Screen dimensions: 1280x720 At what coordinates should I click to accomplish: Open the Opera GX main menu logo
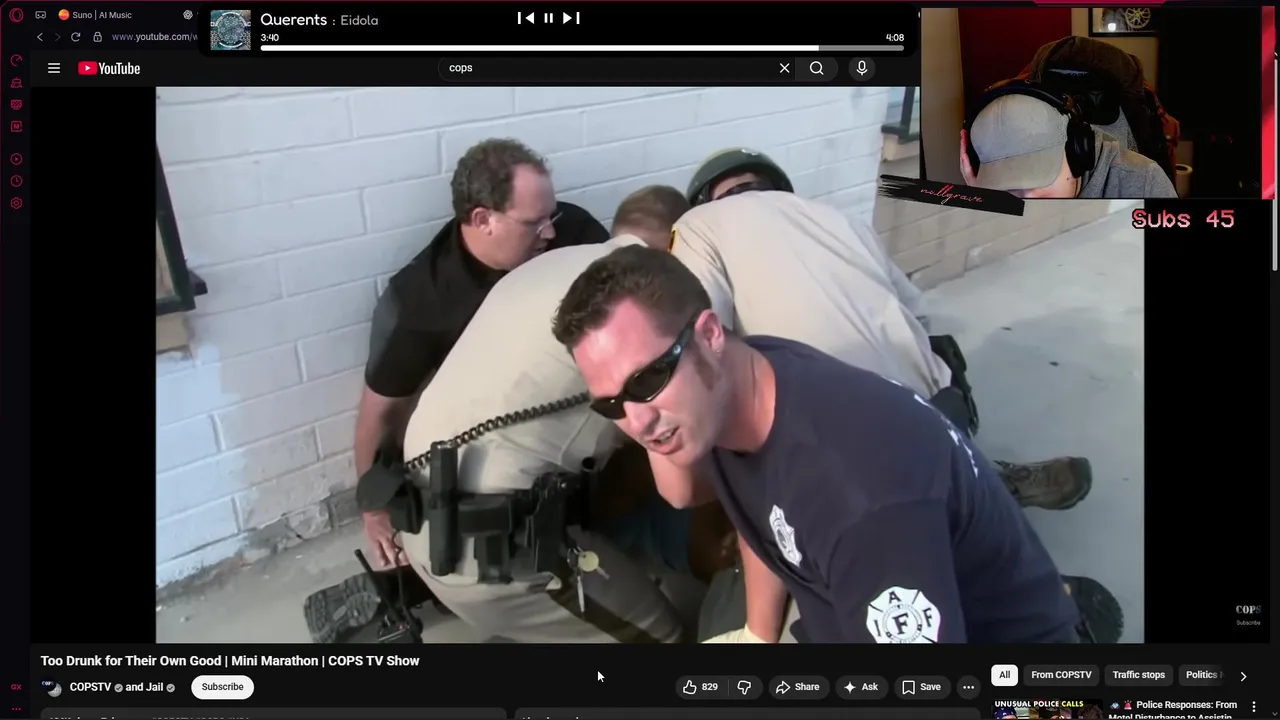pyautogui.click(x=16, y=15)
